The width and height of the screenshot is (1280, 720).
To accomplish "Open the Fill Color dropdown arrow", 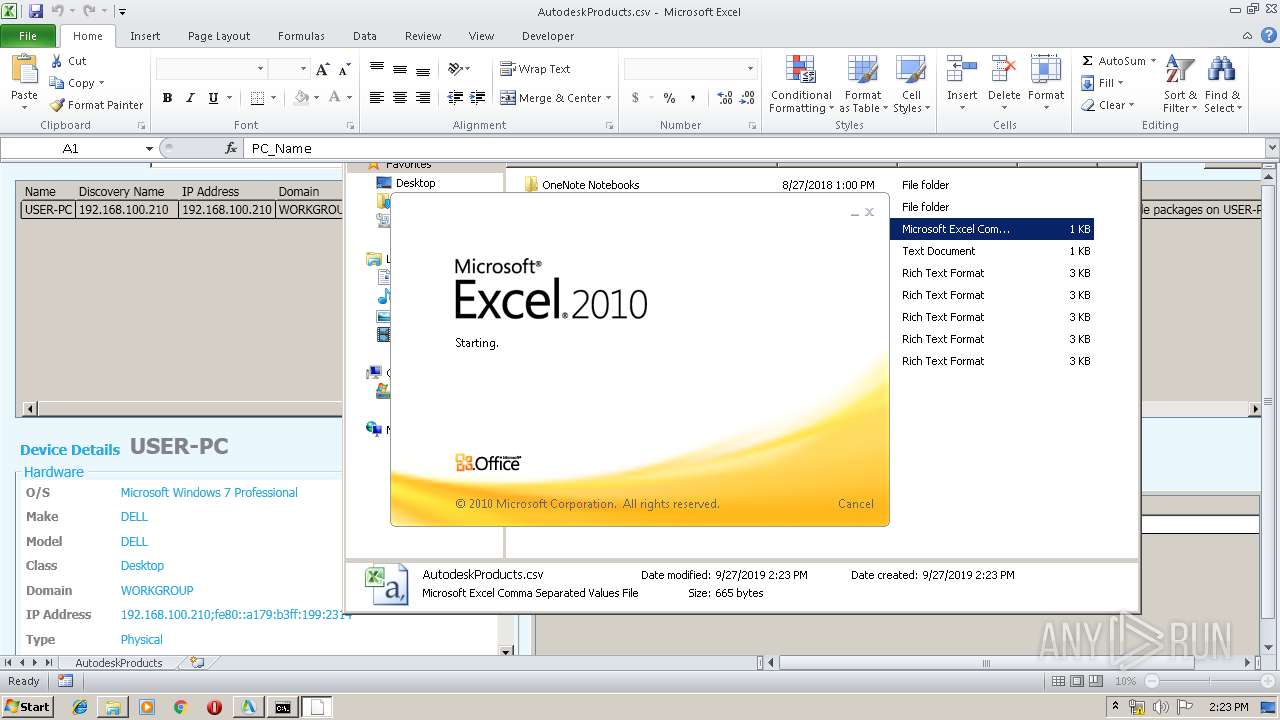I will 317,98.
